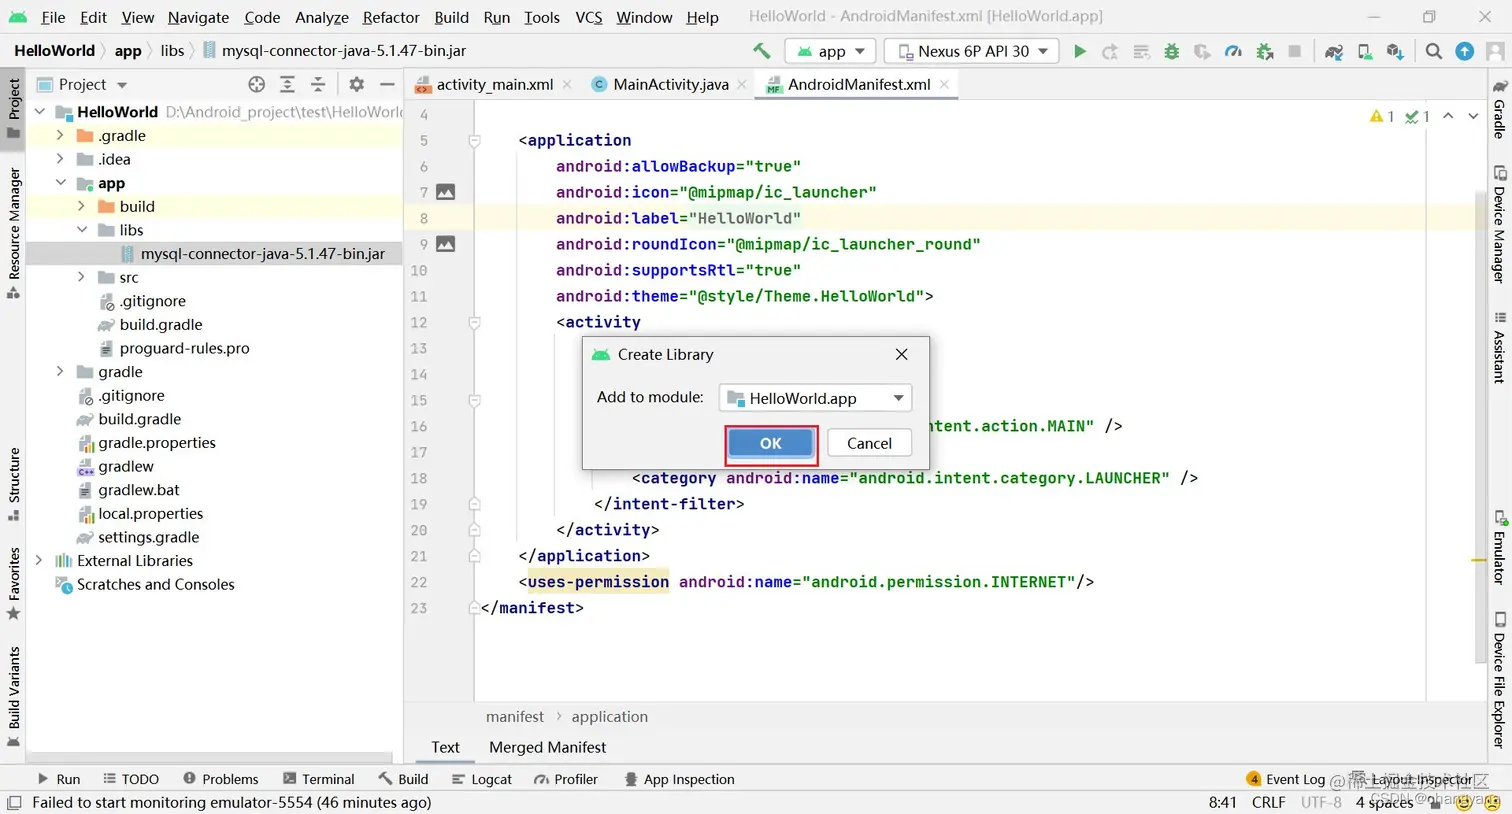Switch to MainActivity.java tab
The width and height of the screenshot is (1512, 814).
click(670, 85)
